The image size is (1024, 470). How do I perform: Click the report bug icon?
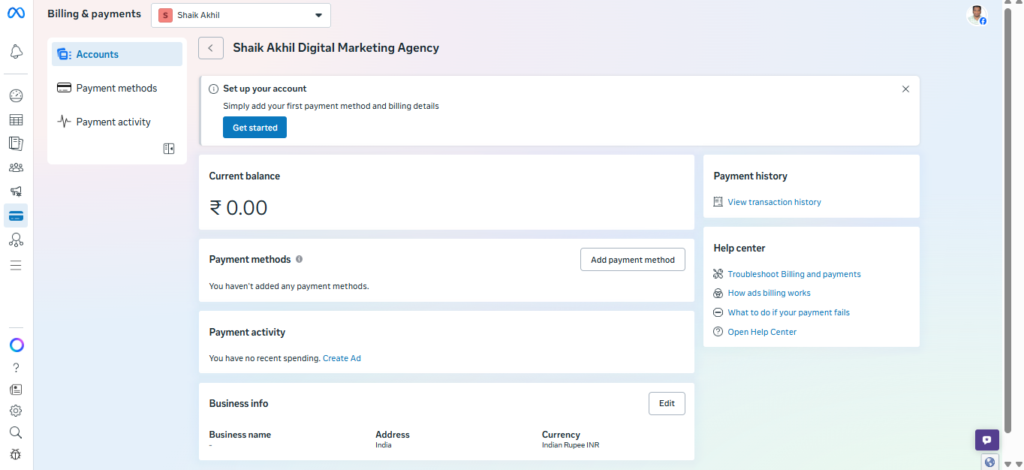[x=16, y=454]
